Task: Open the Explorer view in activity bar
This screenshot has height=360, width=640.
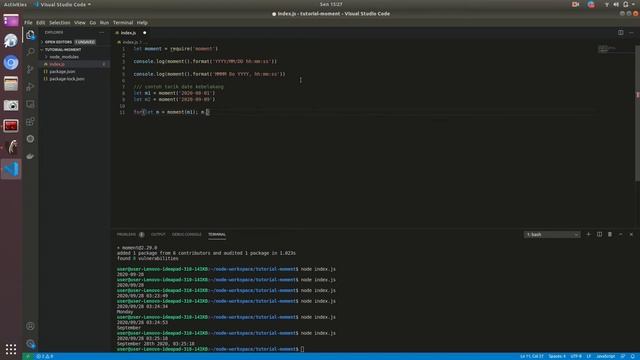Action: pos(30,35)
